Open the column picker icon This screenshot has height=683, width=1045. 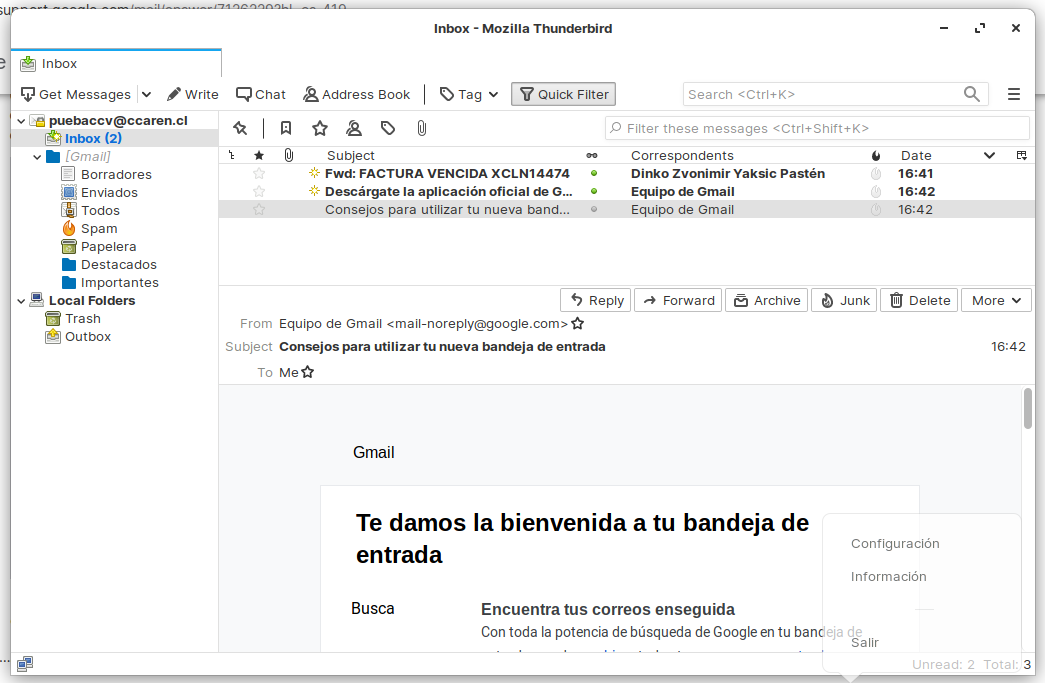(1022, 155)
